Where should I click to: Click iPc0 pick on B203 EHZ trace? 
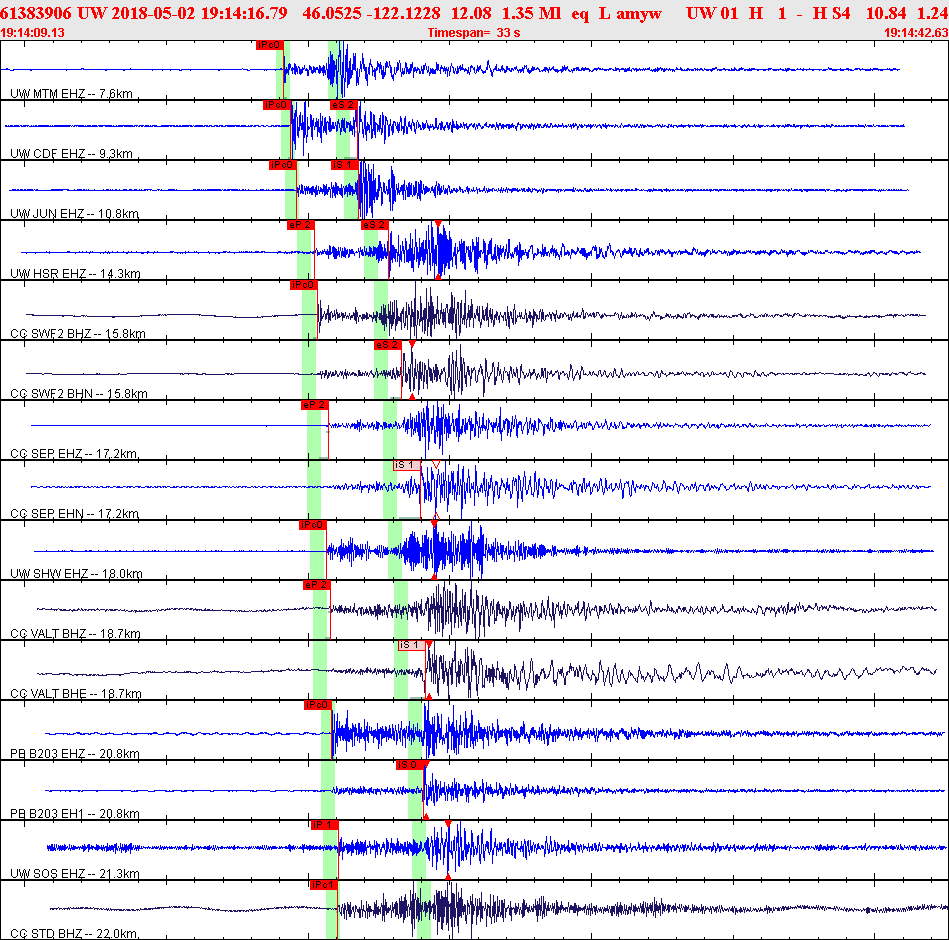click(318, 705)
